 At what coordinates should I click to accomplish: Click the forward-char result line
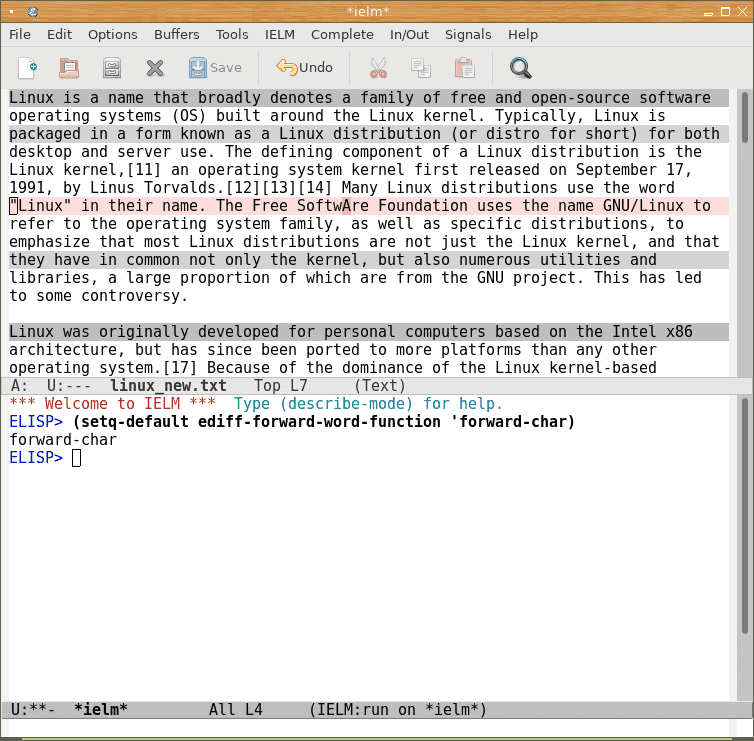tap(63, 440)
